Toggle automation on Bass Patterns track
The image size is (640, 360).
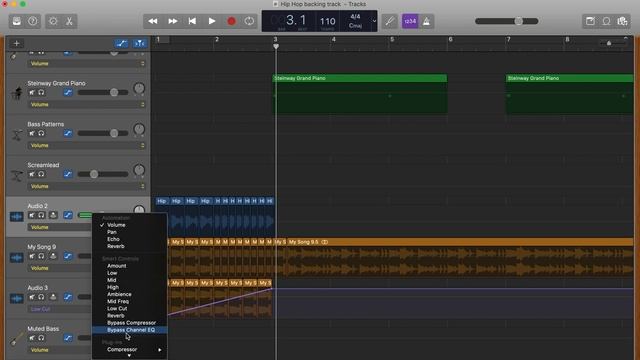(x=68, y=133)
